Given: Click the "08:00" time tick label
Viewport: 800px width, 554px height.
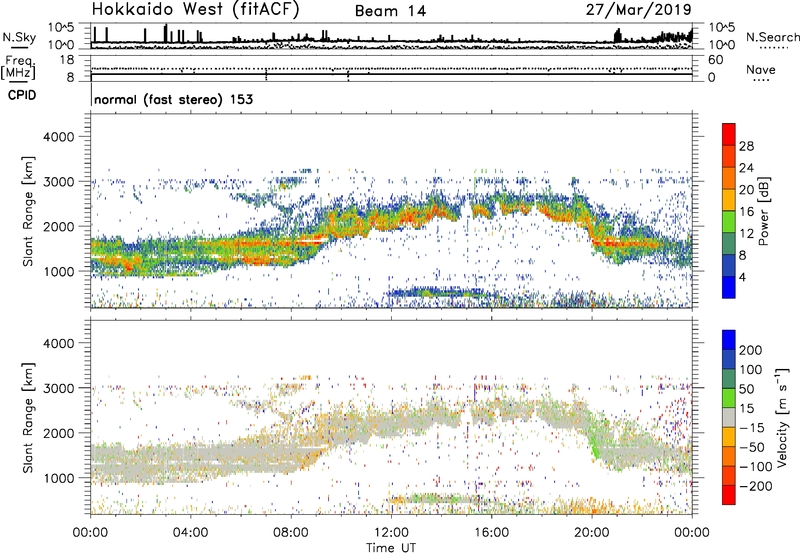Looking at the screenshot, I should coord(291,533).
